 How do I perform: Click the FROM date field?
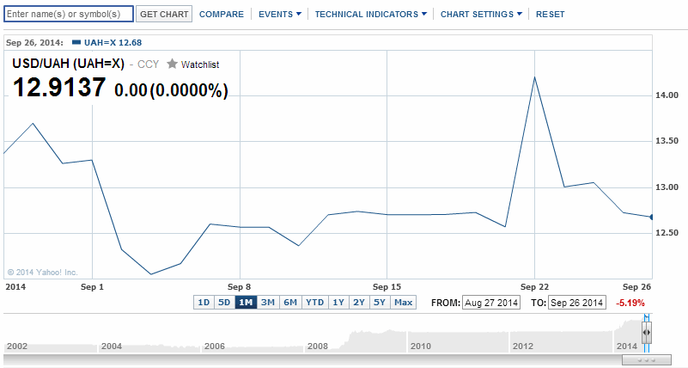coord(491,303)
